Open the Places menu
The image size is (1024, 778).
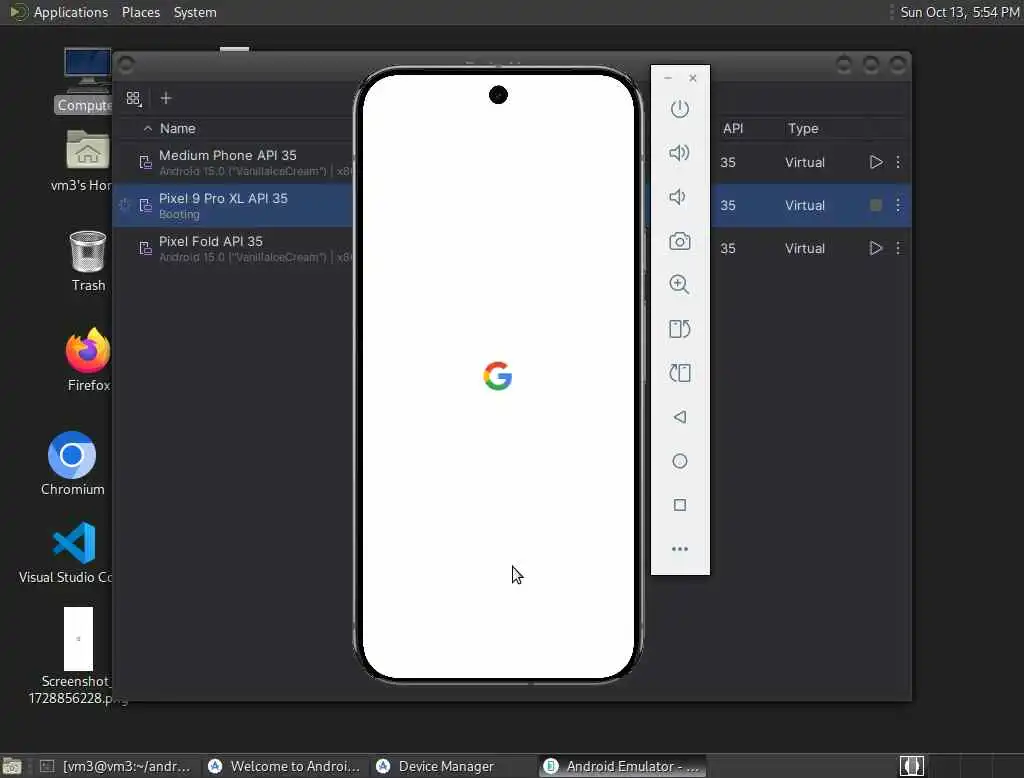tap(140, 12)
